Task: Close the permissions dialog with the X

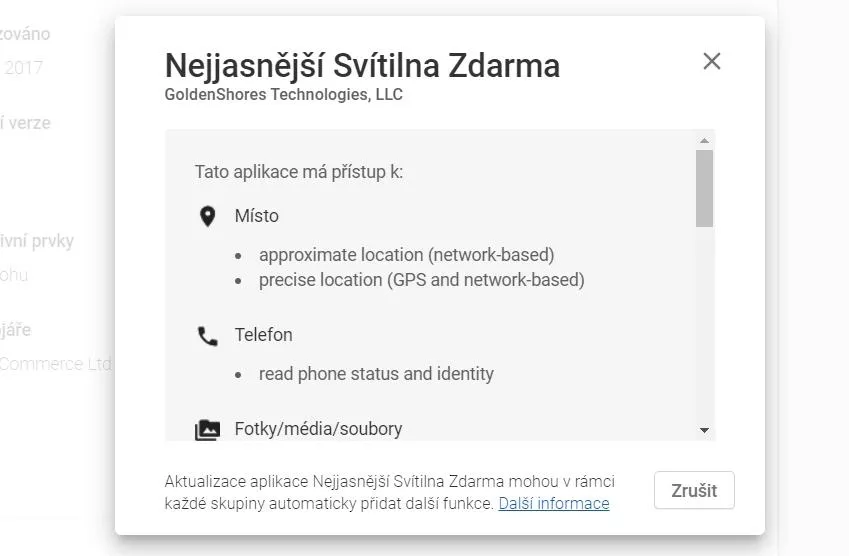Action: tap(711, 61)
